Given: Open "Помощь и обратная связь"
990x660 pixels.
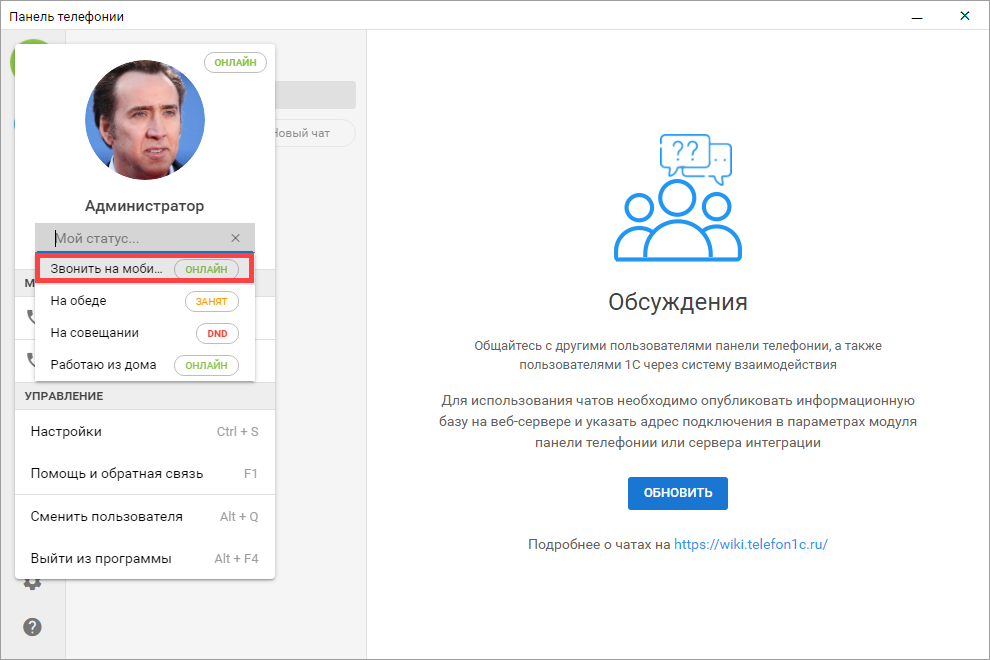Looking at the screenshot, I should tap(117, 473).
